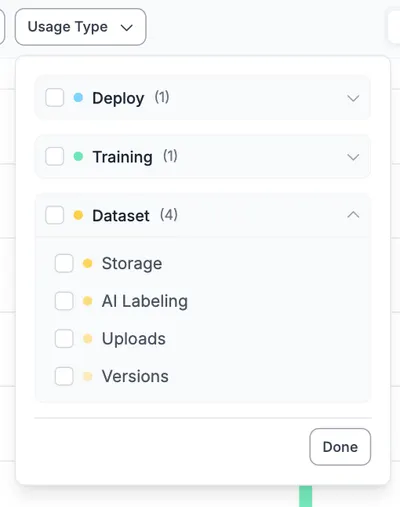Click the green Training color dot
Viewport: 400px width, 507px height.
[78, 156]
